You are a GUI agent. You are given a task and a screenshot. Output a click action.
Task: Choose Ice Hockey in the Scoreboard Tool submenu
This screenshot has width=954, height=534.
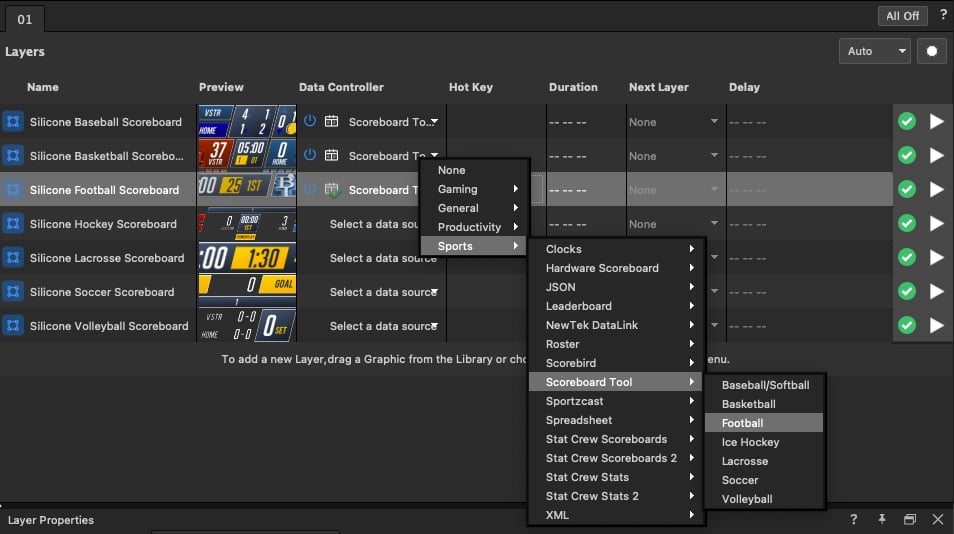pyautogui.click(x=764, y=442)
